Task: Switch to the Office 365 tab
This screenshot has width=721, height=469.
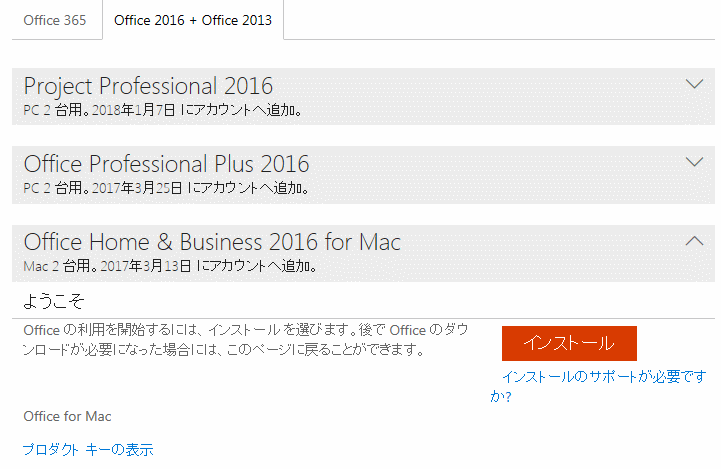Action: pos(55,20)
